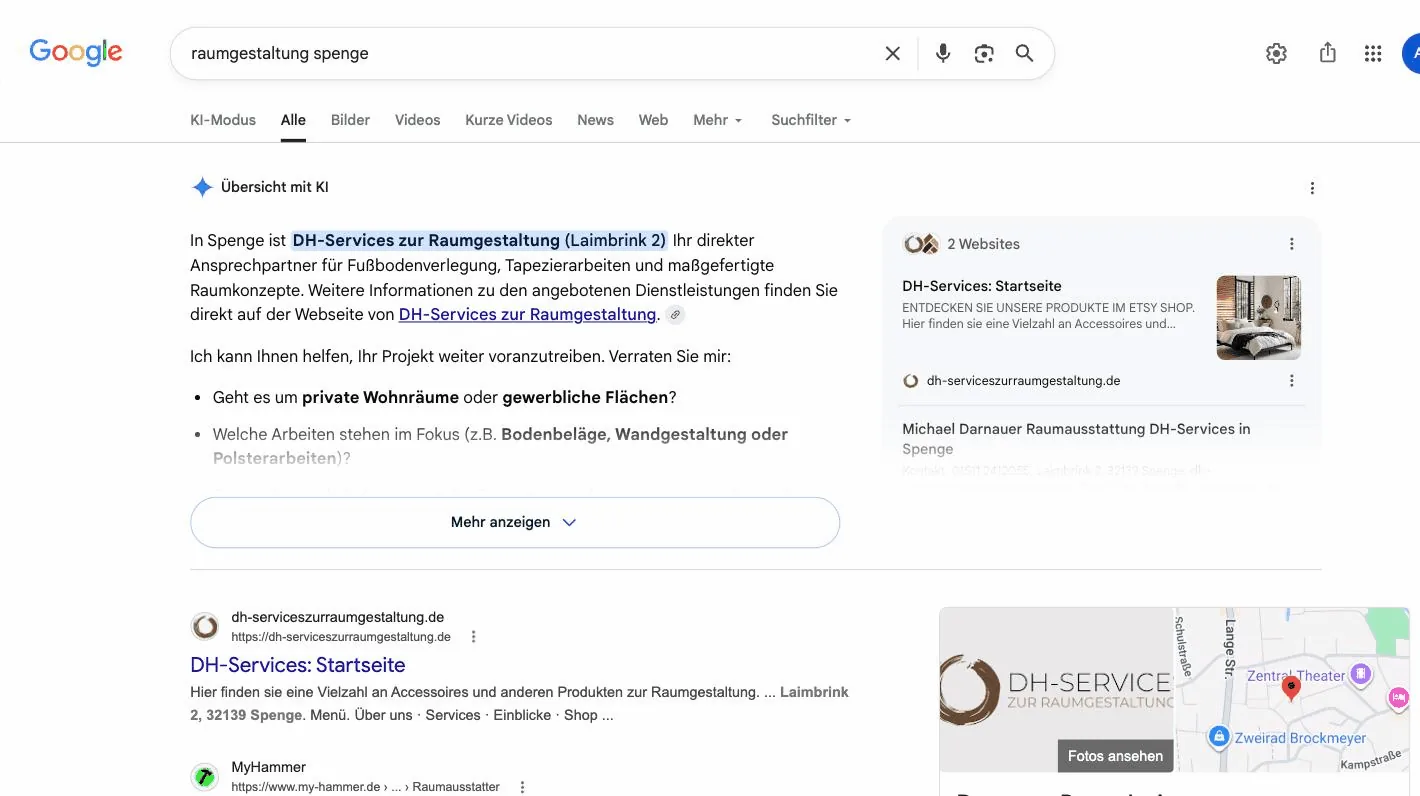
Task: Open the Videos tab
Action: point(417,120)
